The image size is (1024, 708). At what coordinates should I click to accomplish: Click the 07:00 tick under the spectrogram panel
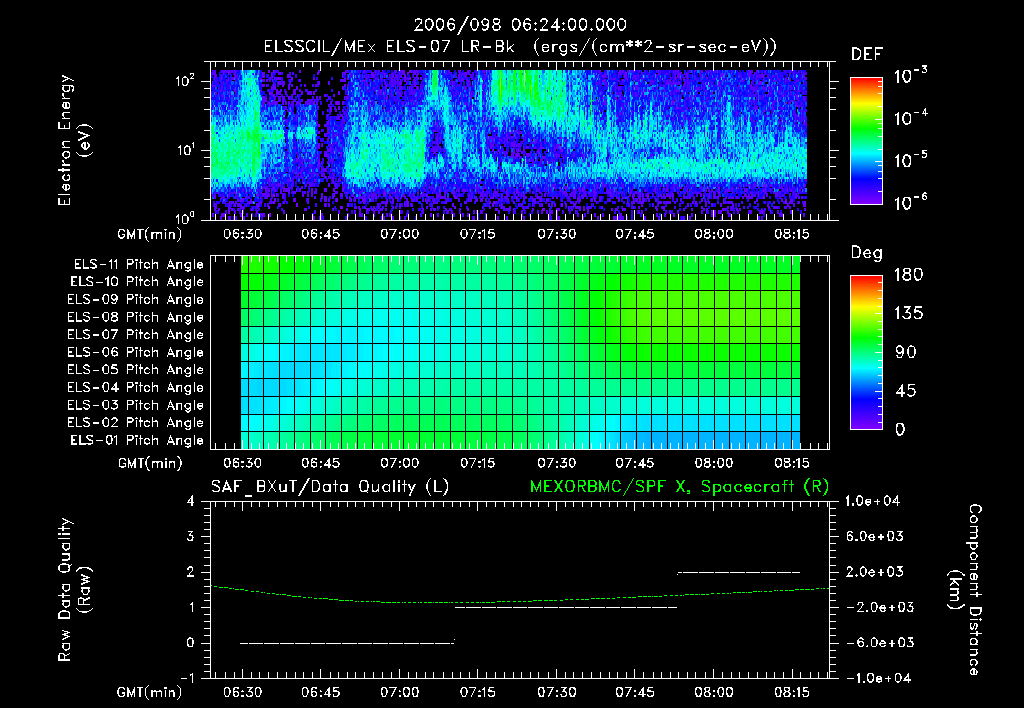pyautogui.click(x=399, y=234)
